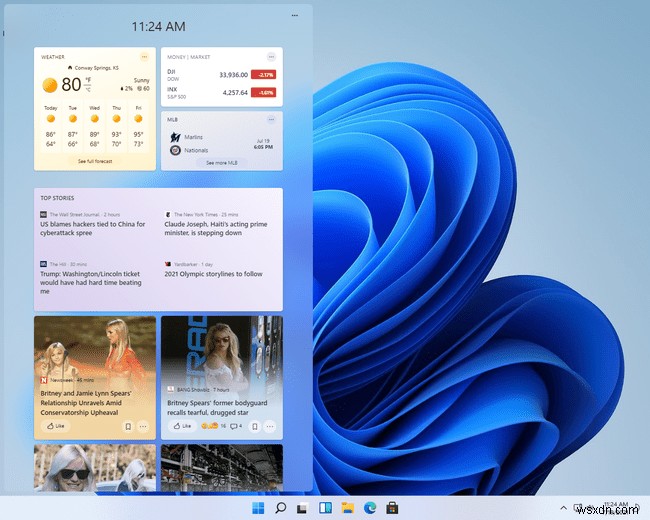
Task: View comments on the BANG Showbiz story
Action: (236, 426)
